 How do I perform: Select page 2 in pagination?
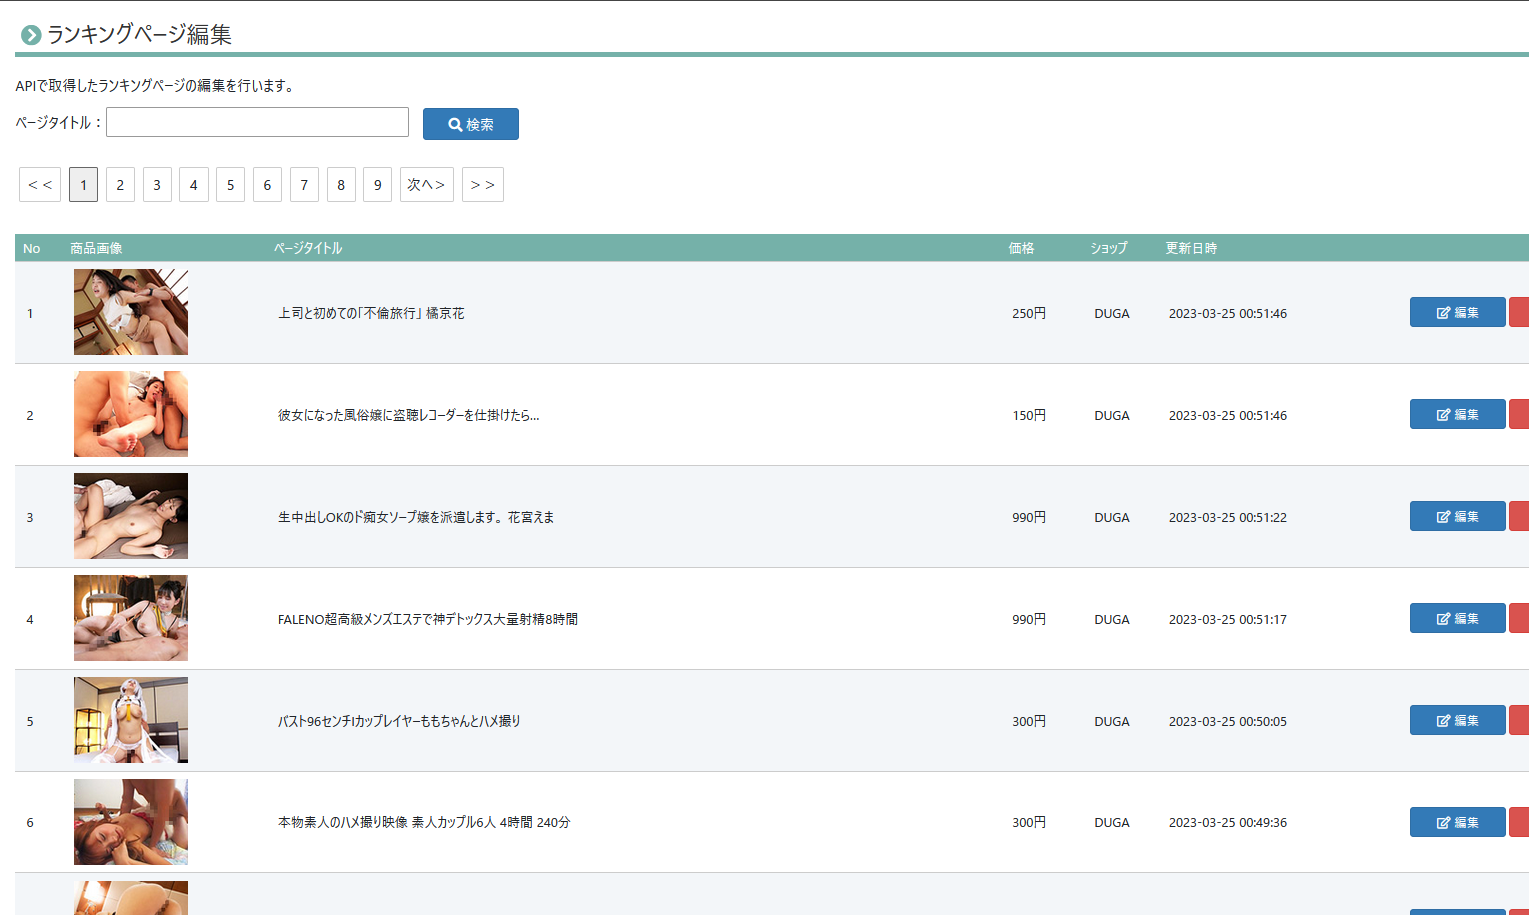coord(120,185)
